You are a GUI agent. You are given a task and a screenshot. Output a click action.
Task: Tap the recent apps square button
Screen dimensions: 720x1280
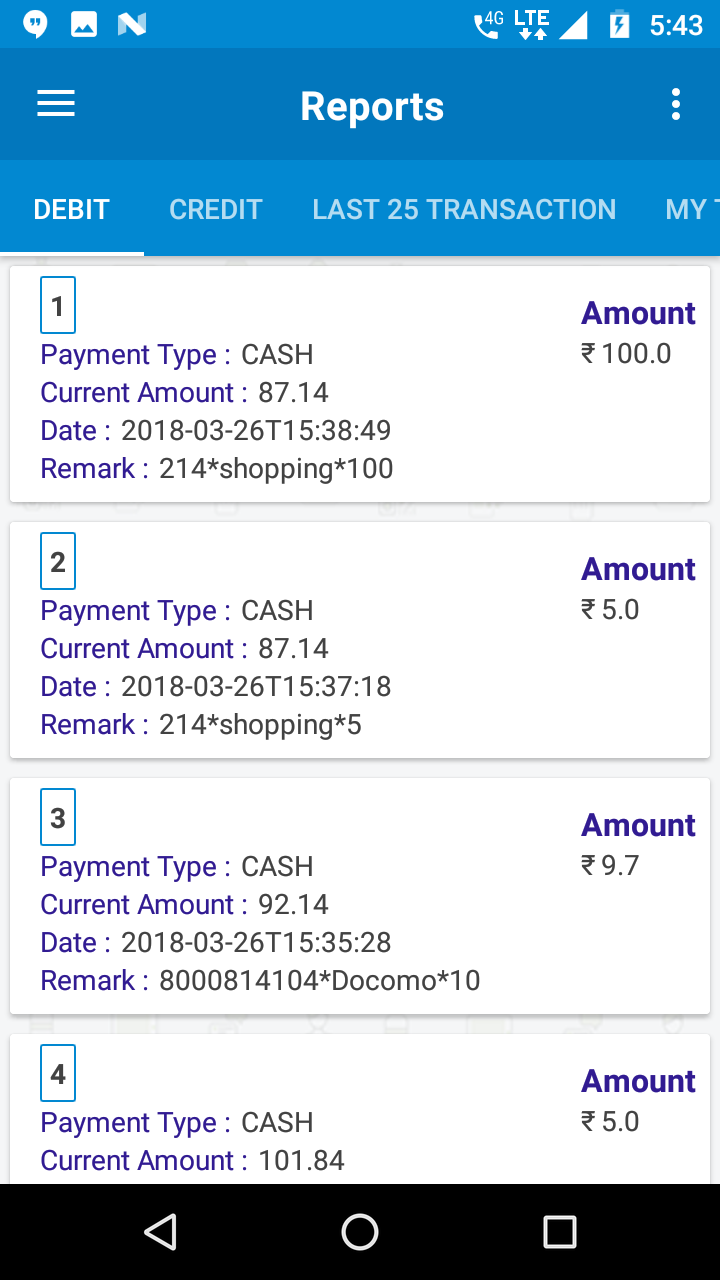click(x=560, y=1232)
